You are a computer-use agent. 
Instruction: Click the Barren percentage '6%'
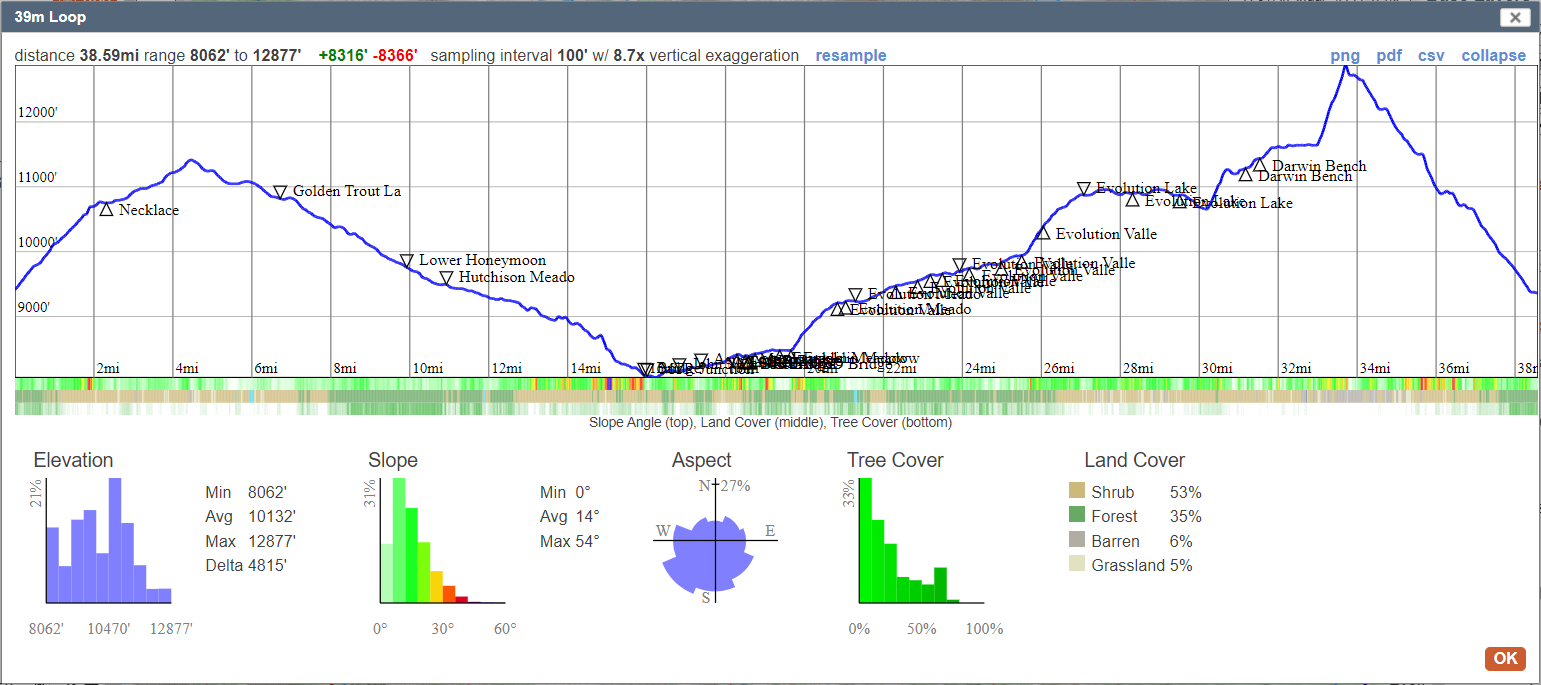click(1181, 542)
